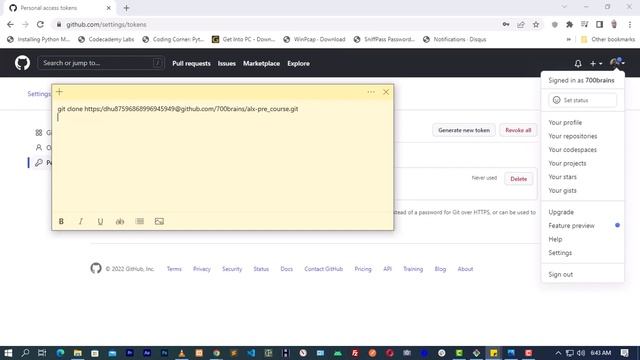This screenshot has width=640, height=360.
Task: Go back with browser back arrow
Action: click(10, 24)
